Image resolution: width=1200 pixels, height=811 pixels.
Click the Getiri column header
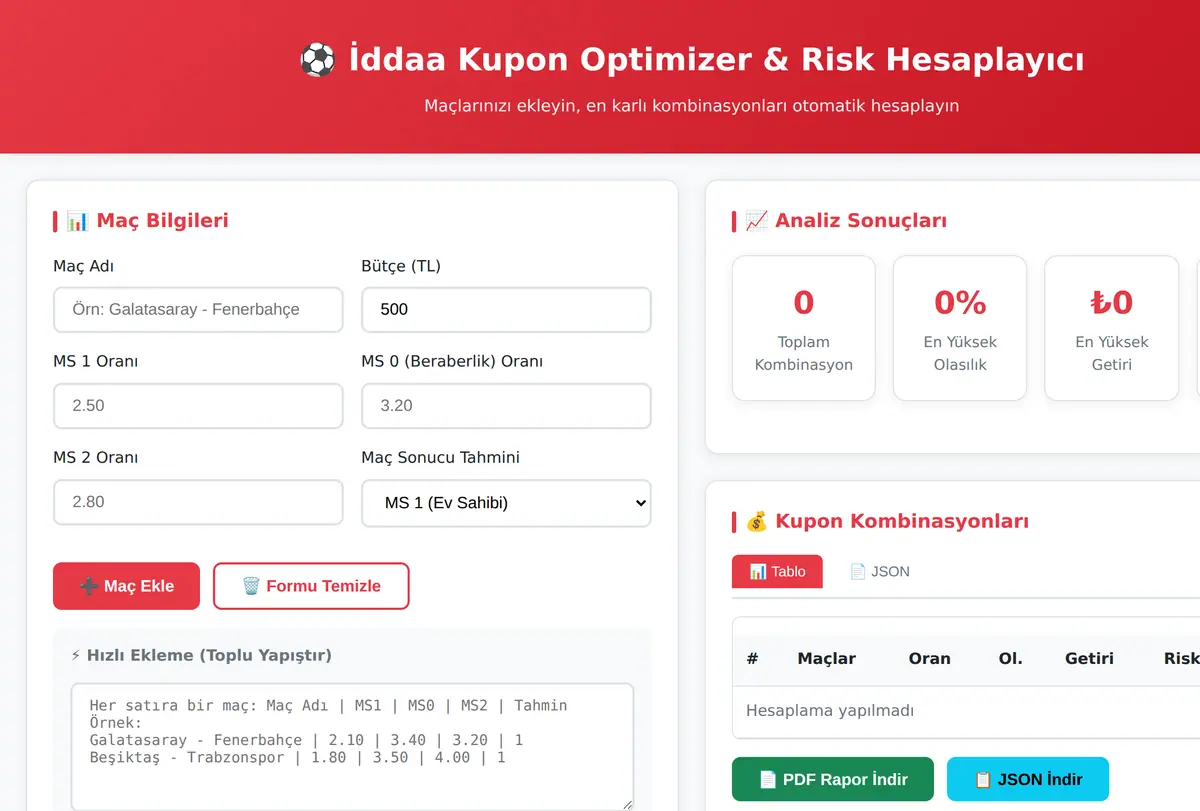(1089, 658)
